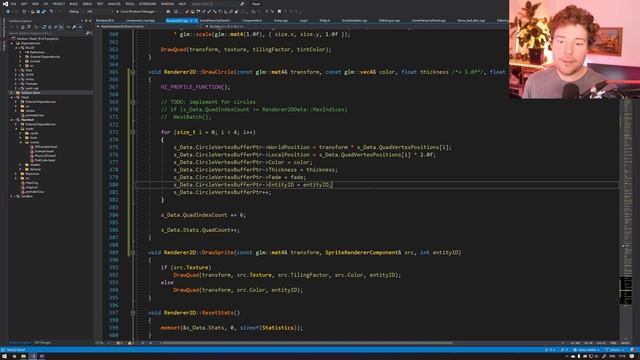Open the VIEW menu
Screen dimensions: 640x360
tap(35, 4)
